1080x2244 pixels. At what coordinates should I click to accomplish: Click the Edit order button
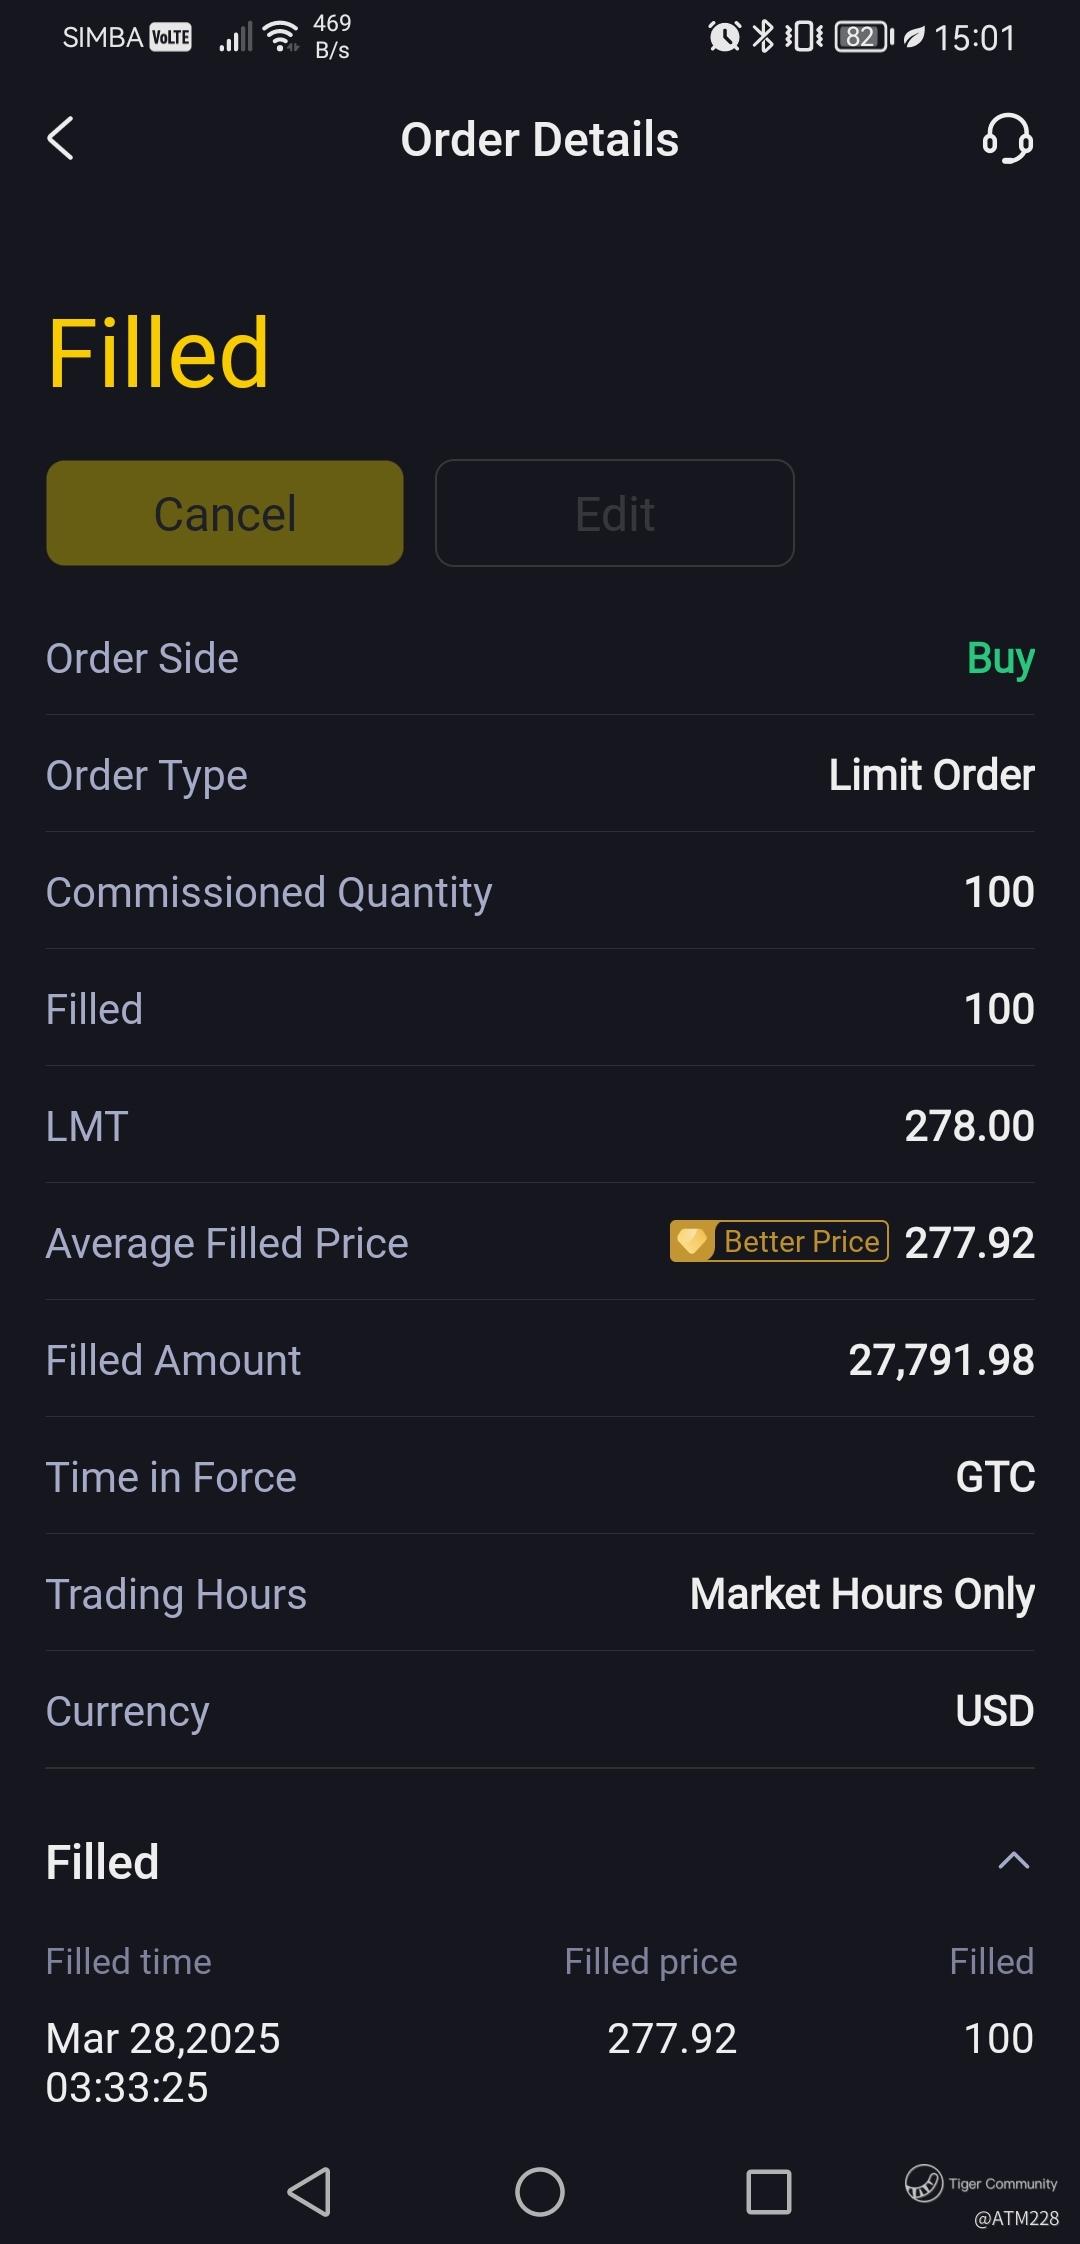pos(615,513)
